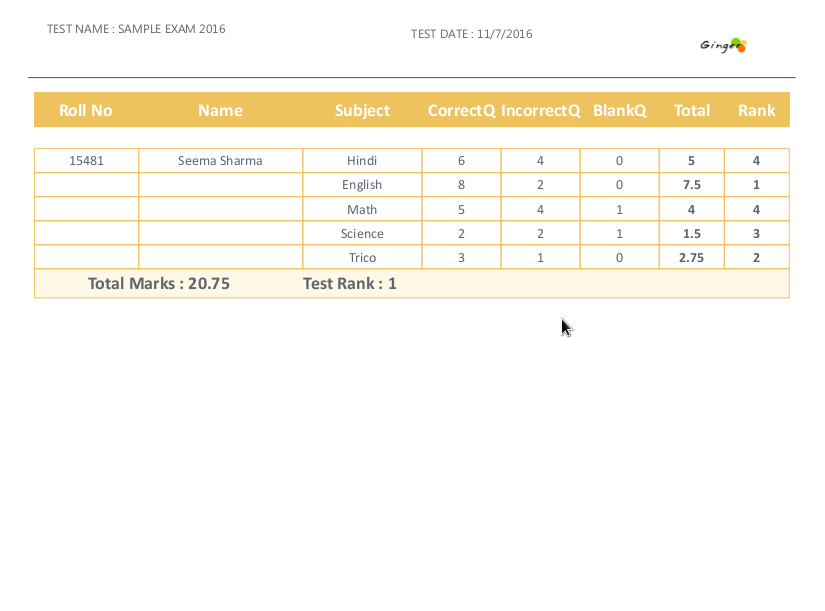Select the Hindi subject cell
The width and height of the screenshot is (825, 611).
362,160
